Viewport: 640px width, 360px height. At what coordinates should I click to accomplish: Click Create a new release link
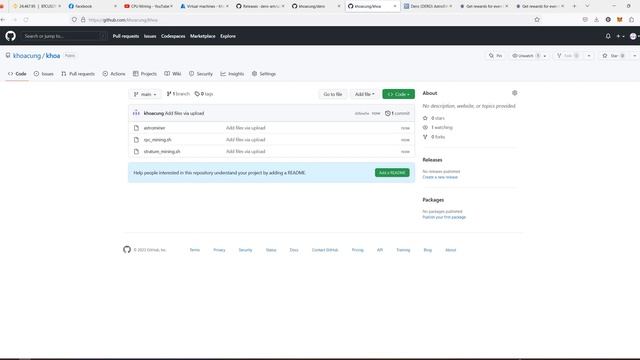click(x=440, y=177)
